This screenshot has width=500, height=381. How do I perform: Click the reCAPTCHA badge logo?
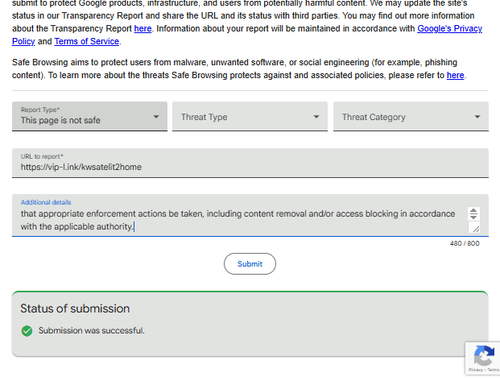484,356
